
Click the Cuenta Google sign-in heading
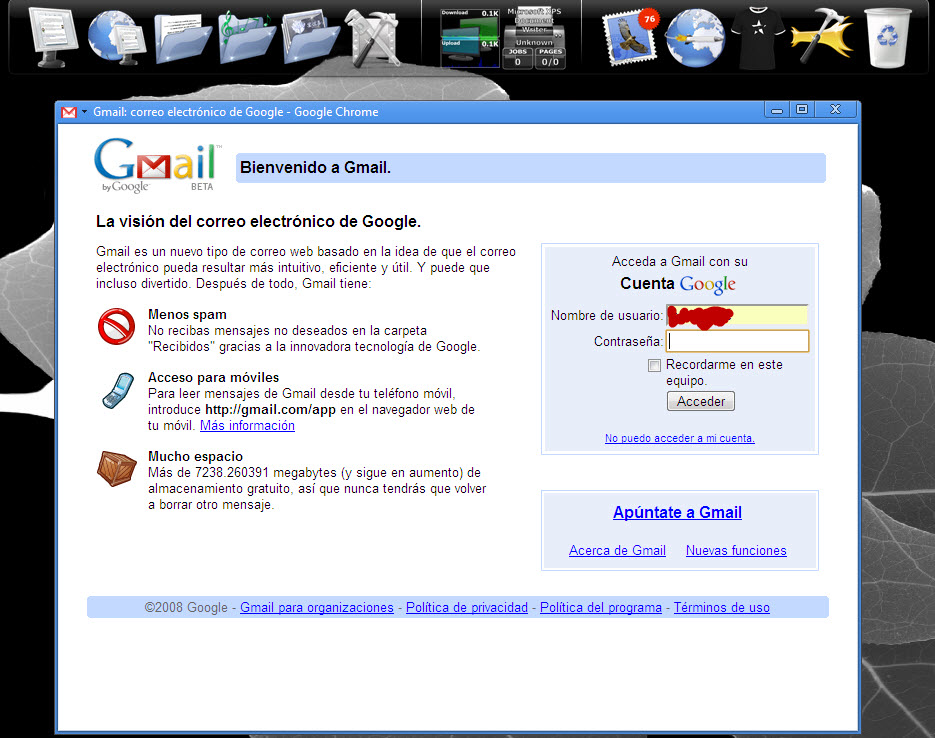(x=678, y=284)
